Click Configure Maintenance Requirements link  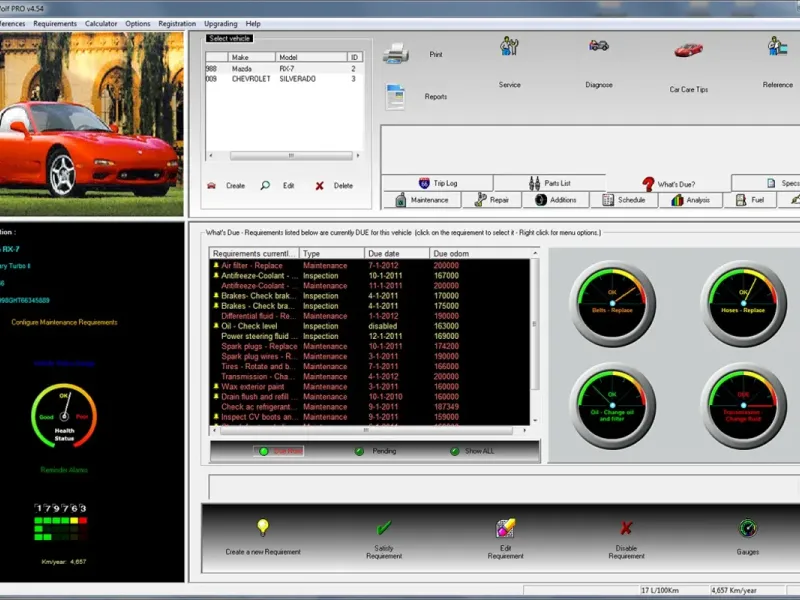point(64,322)
